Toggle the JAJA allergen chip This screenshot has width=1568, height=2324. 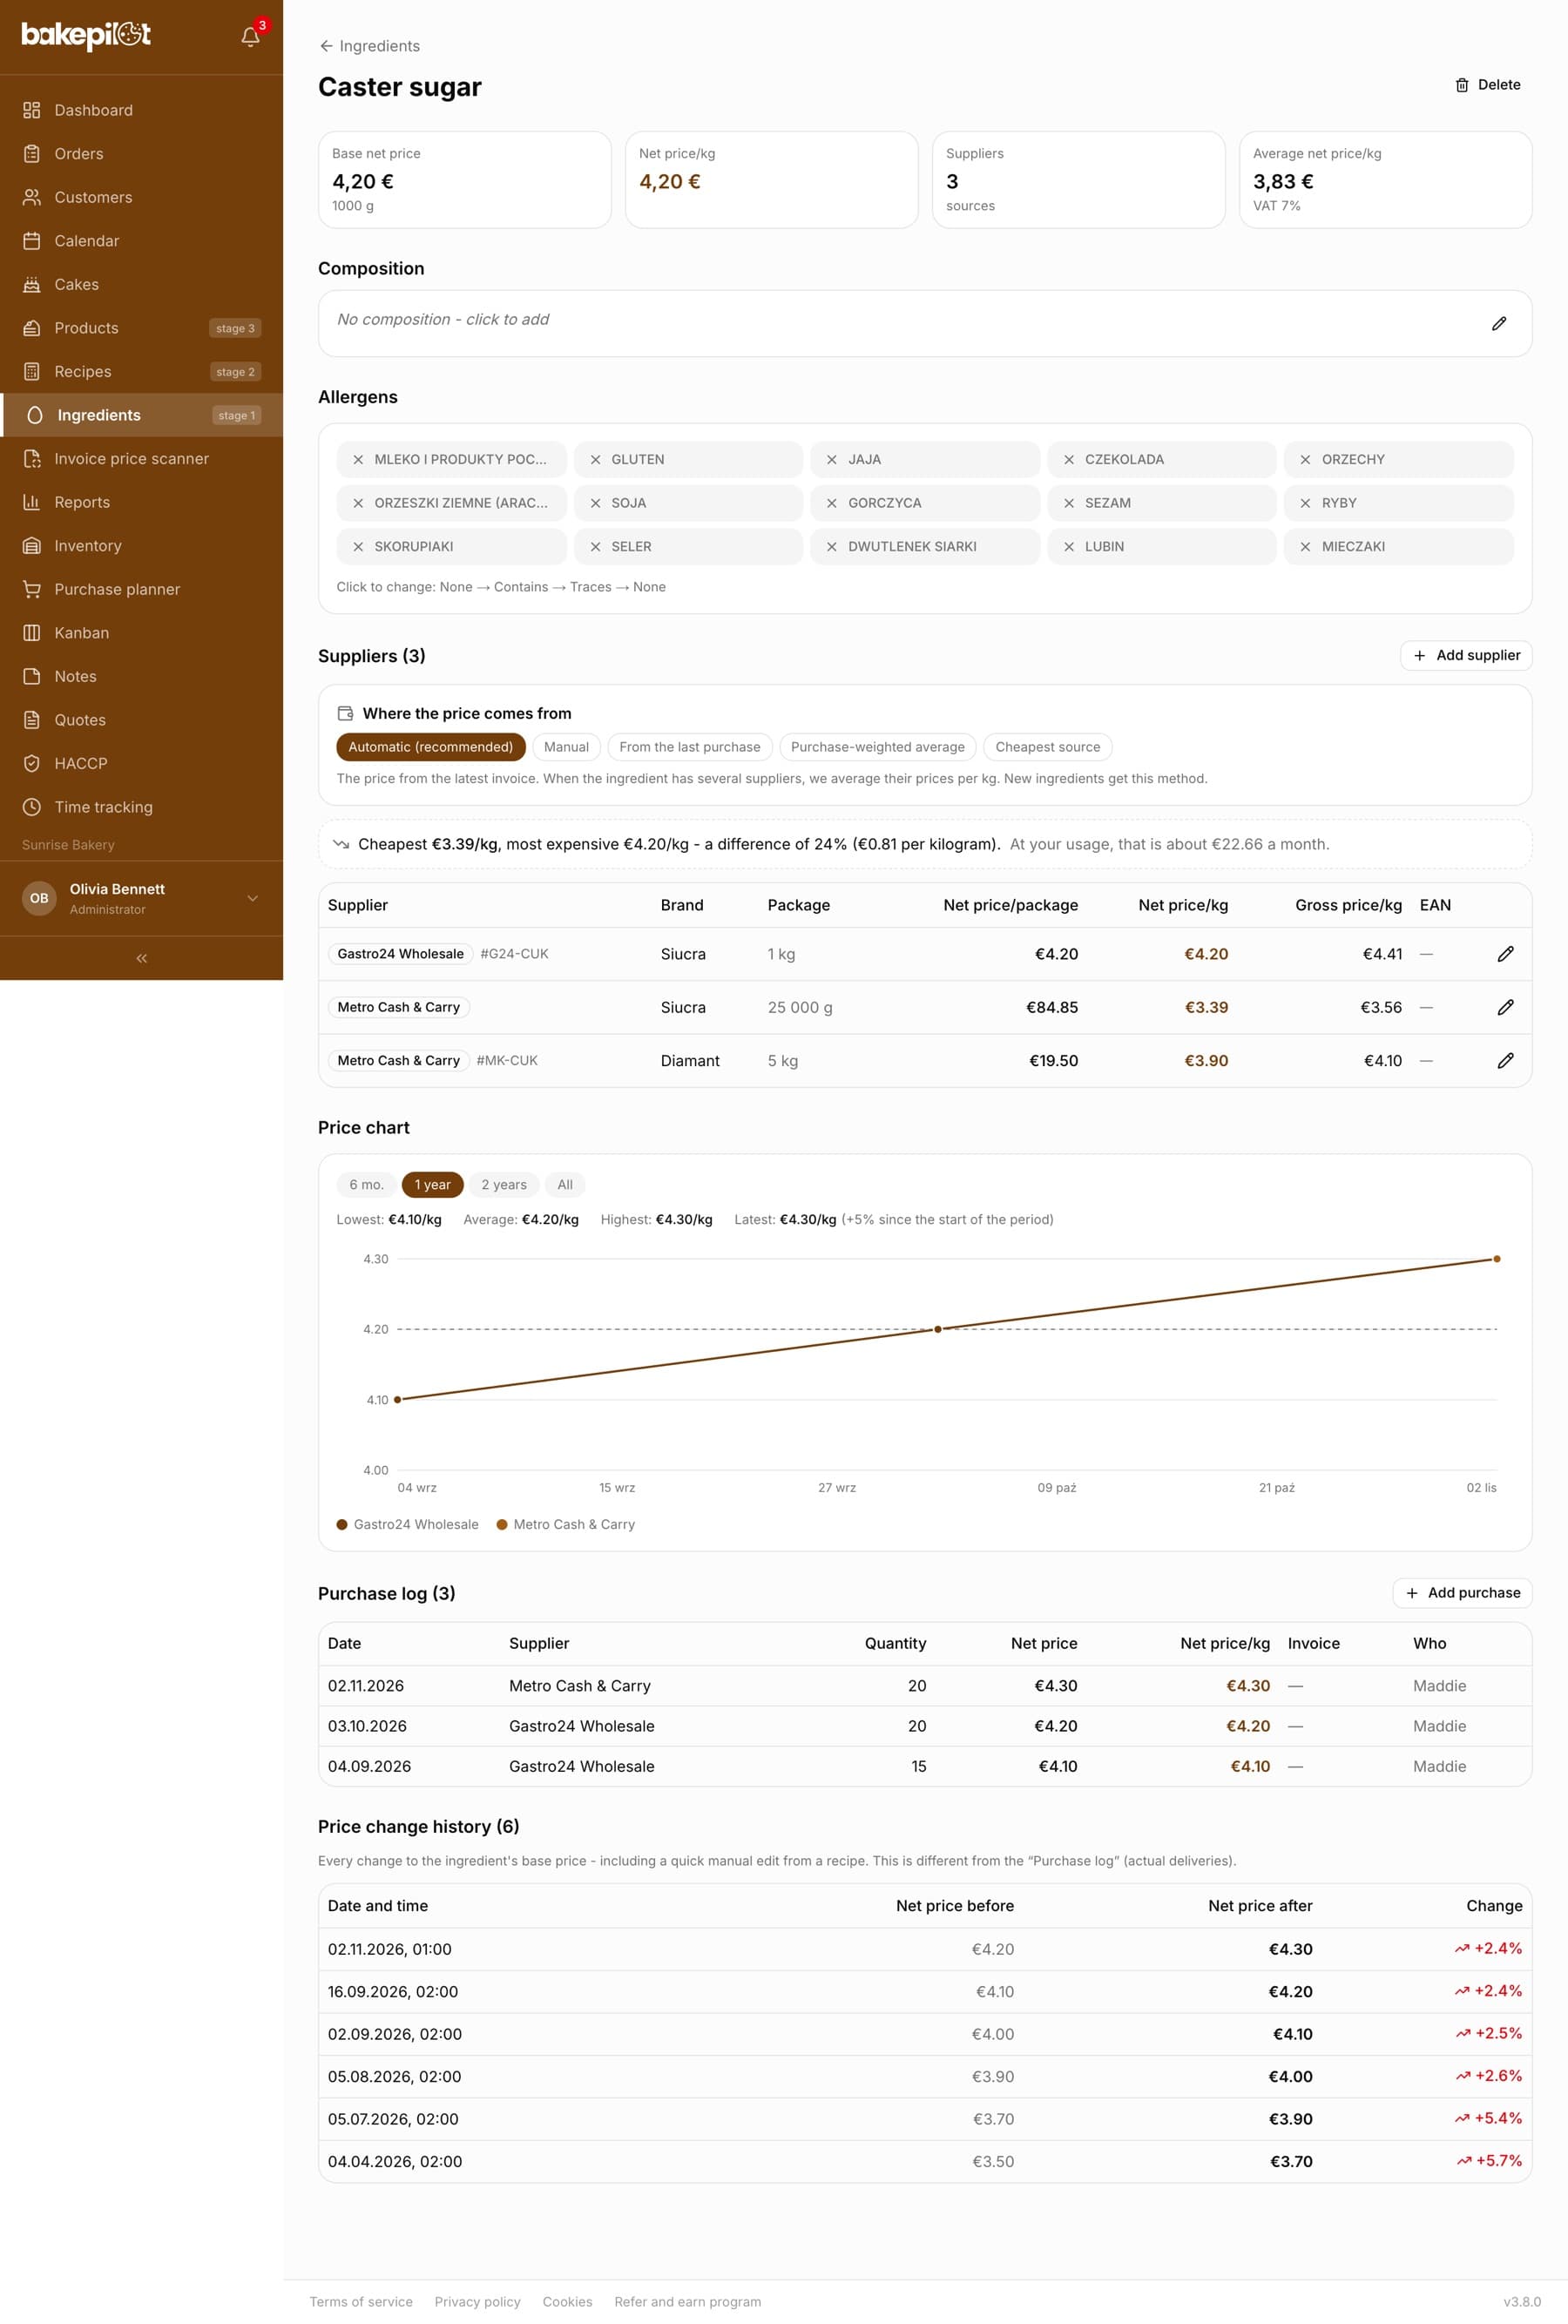[x=925, y=459]
